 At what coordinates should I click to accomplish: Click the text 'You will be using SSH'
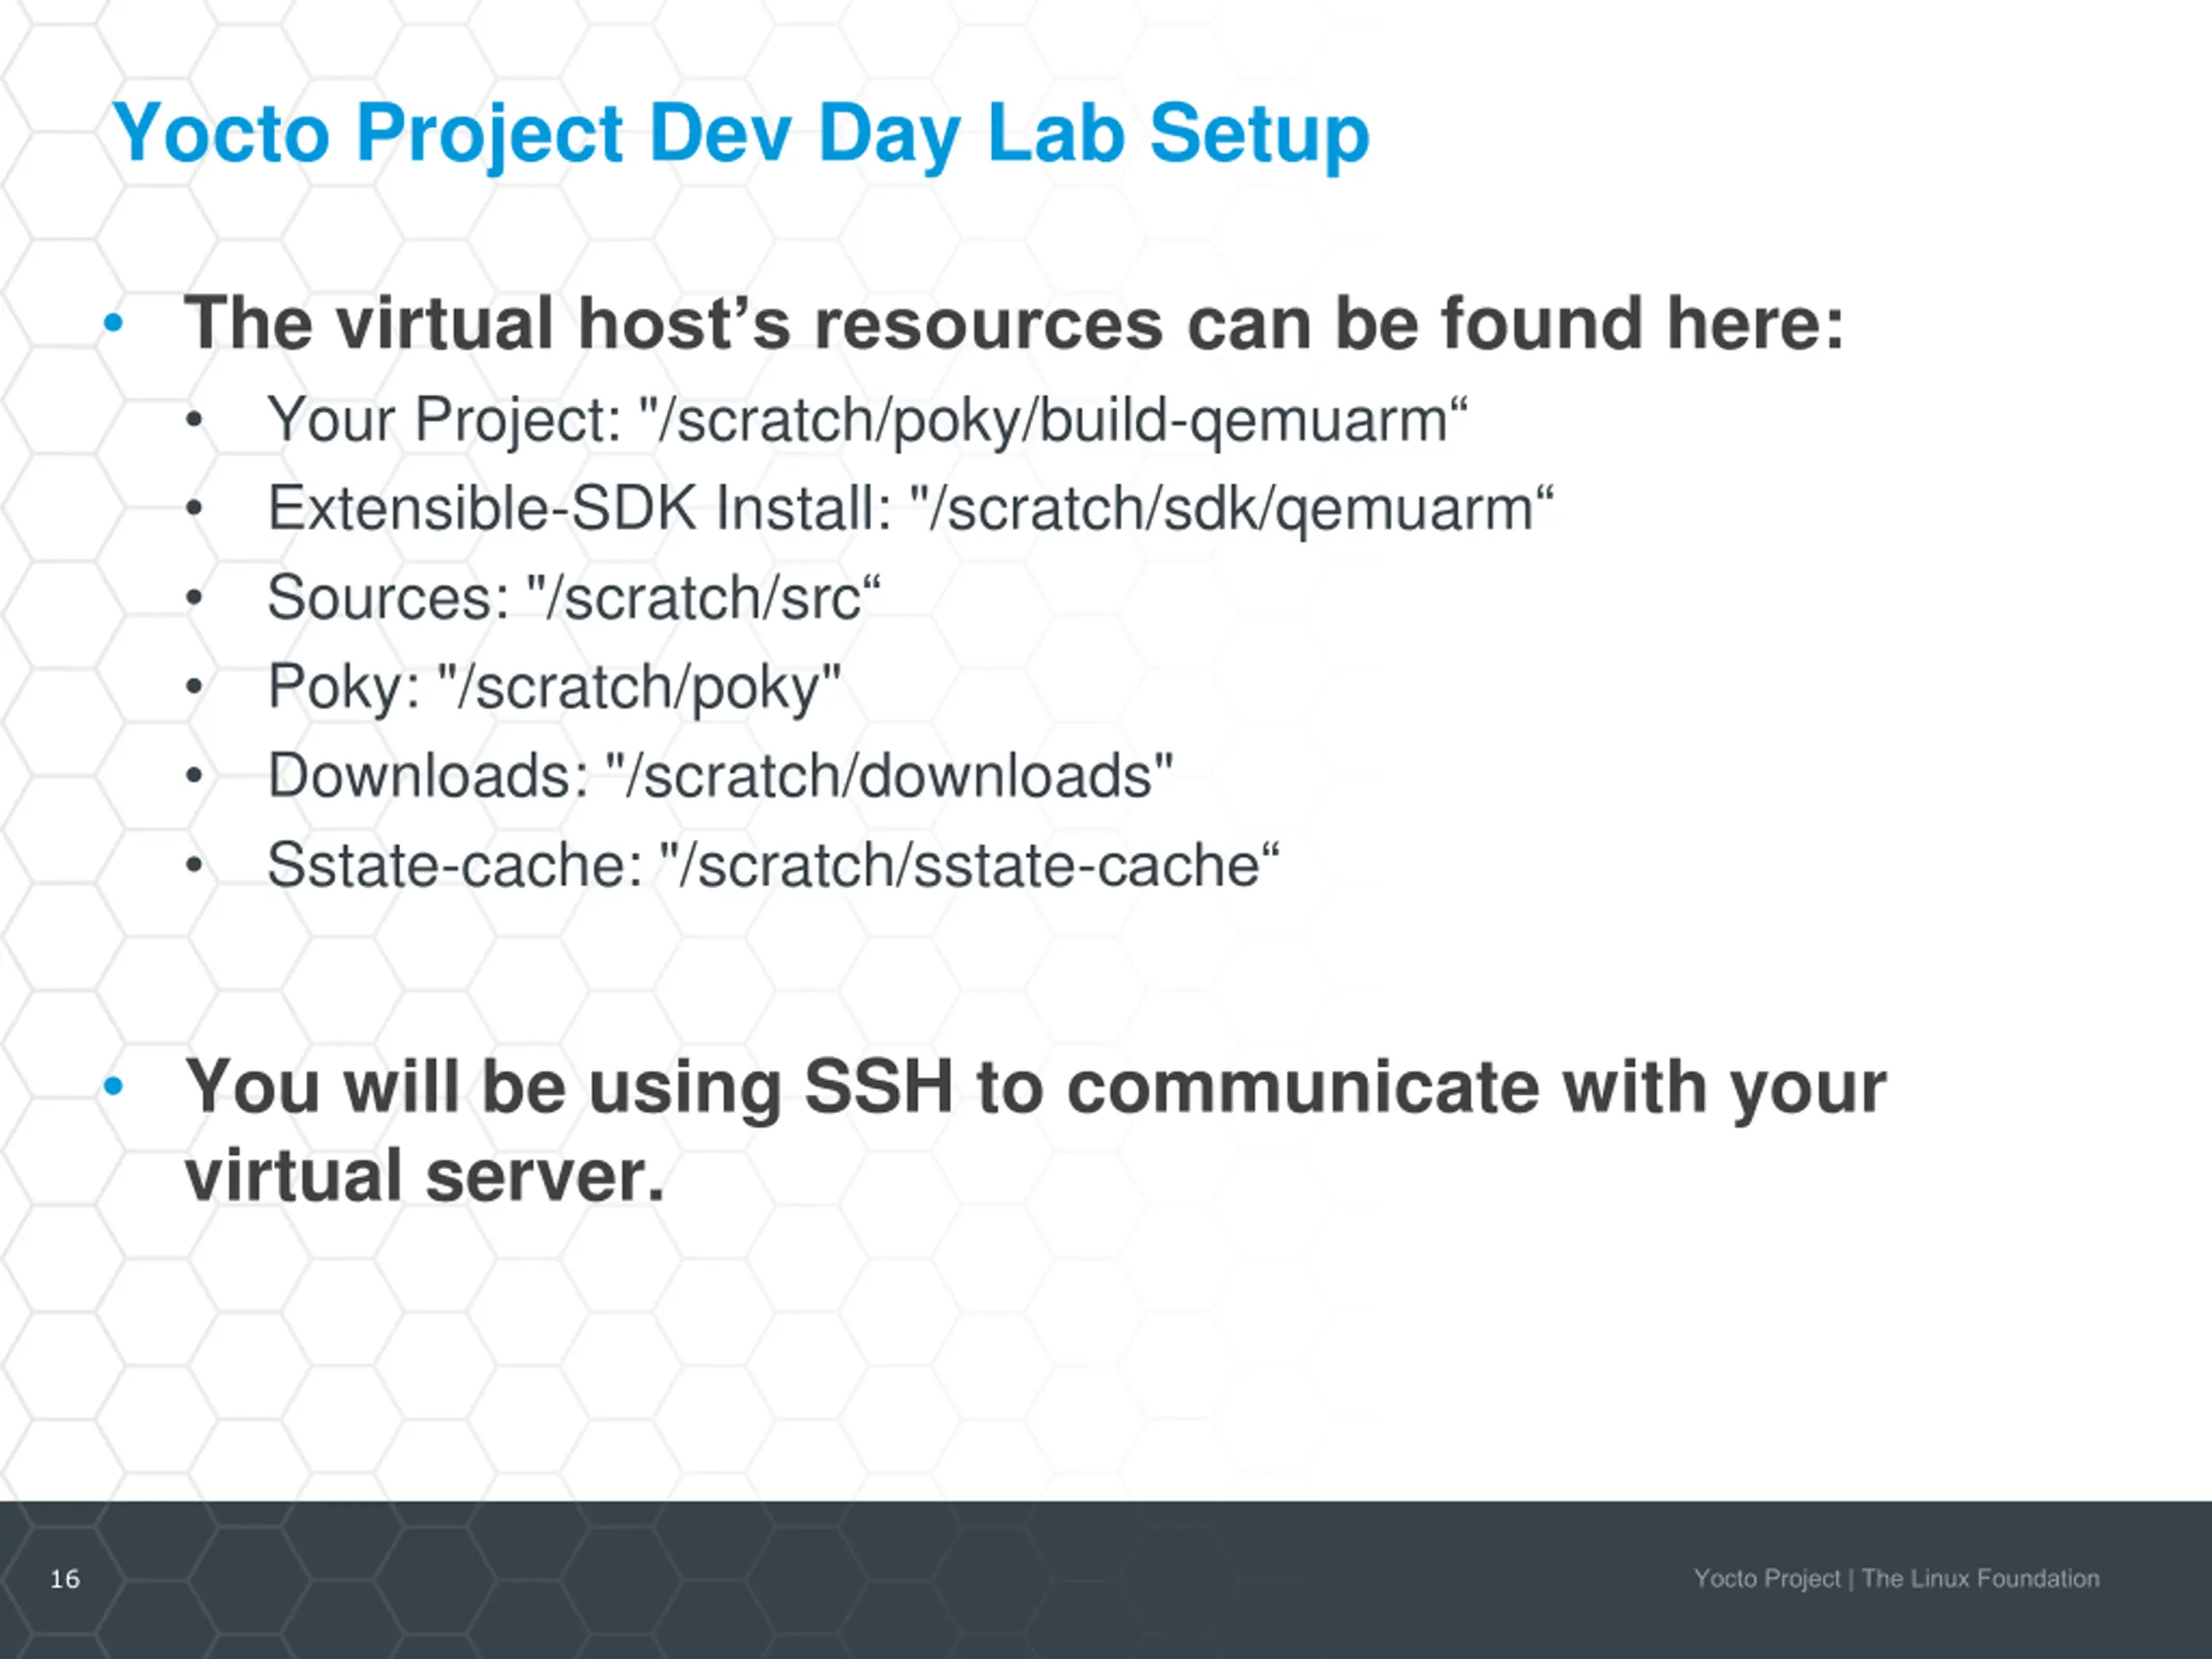click(x=570, y=1087)
